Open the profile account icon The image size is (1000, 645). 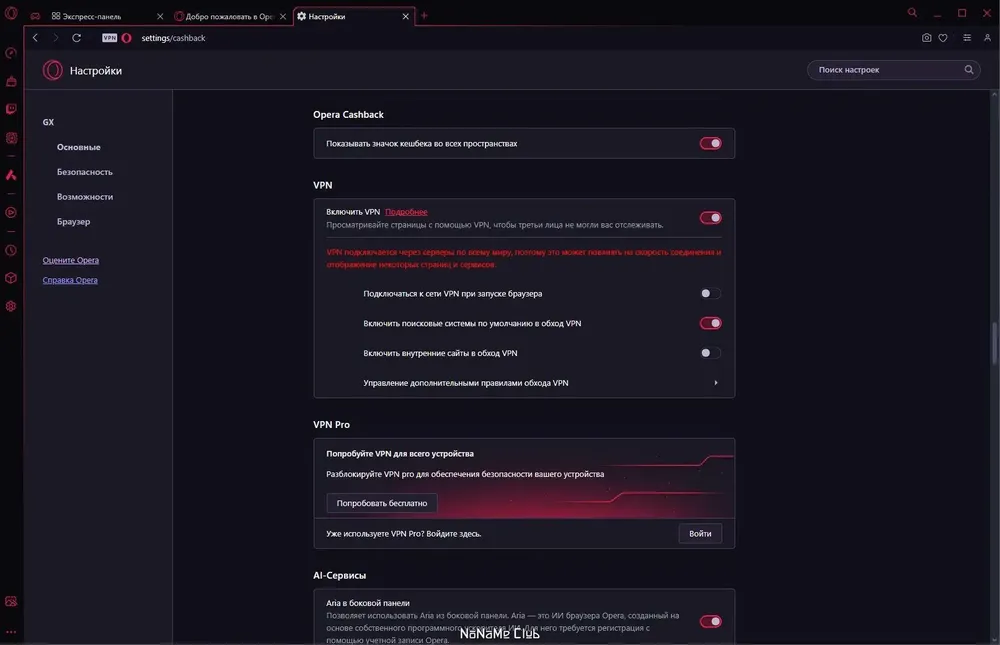tap(987, 38)
